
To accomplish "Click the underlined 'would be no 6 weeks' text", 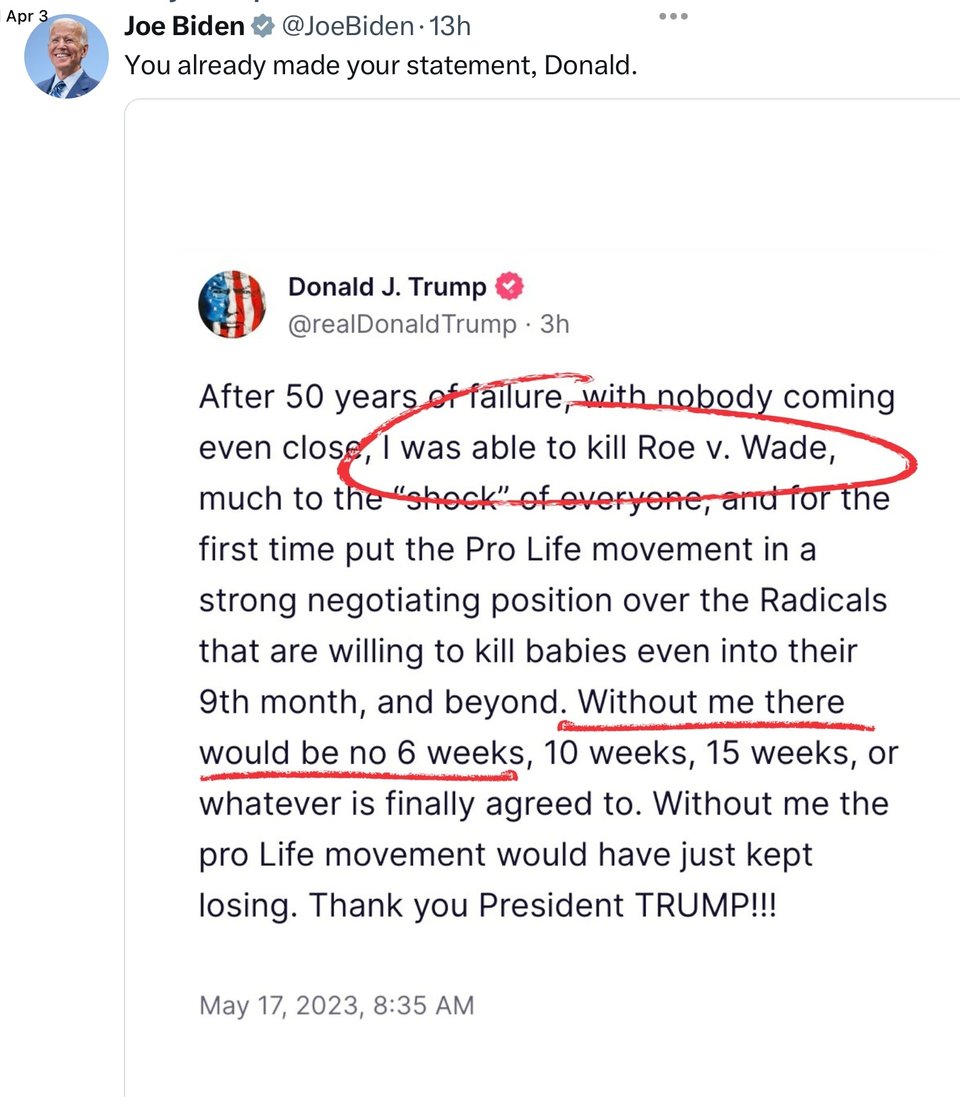I will pos(360,753).
